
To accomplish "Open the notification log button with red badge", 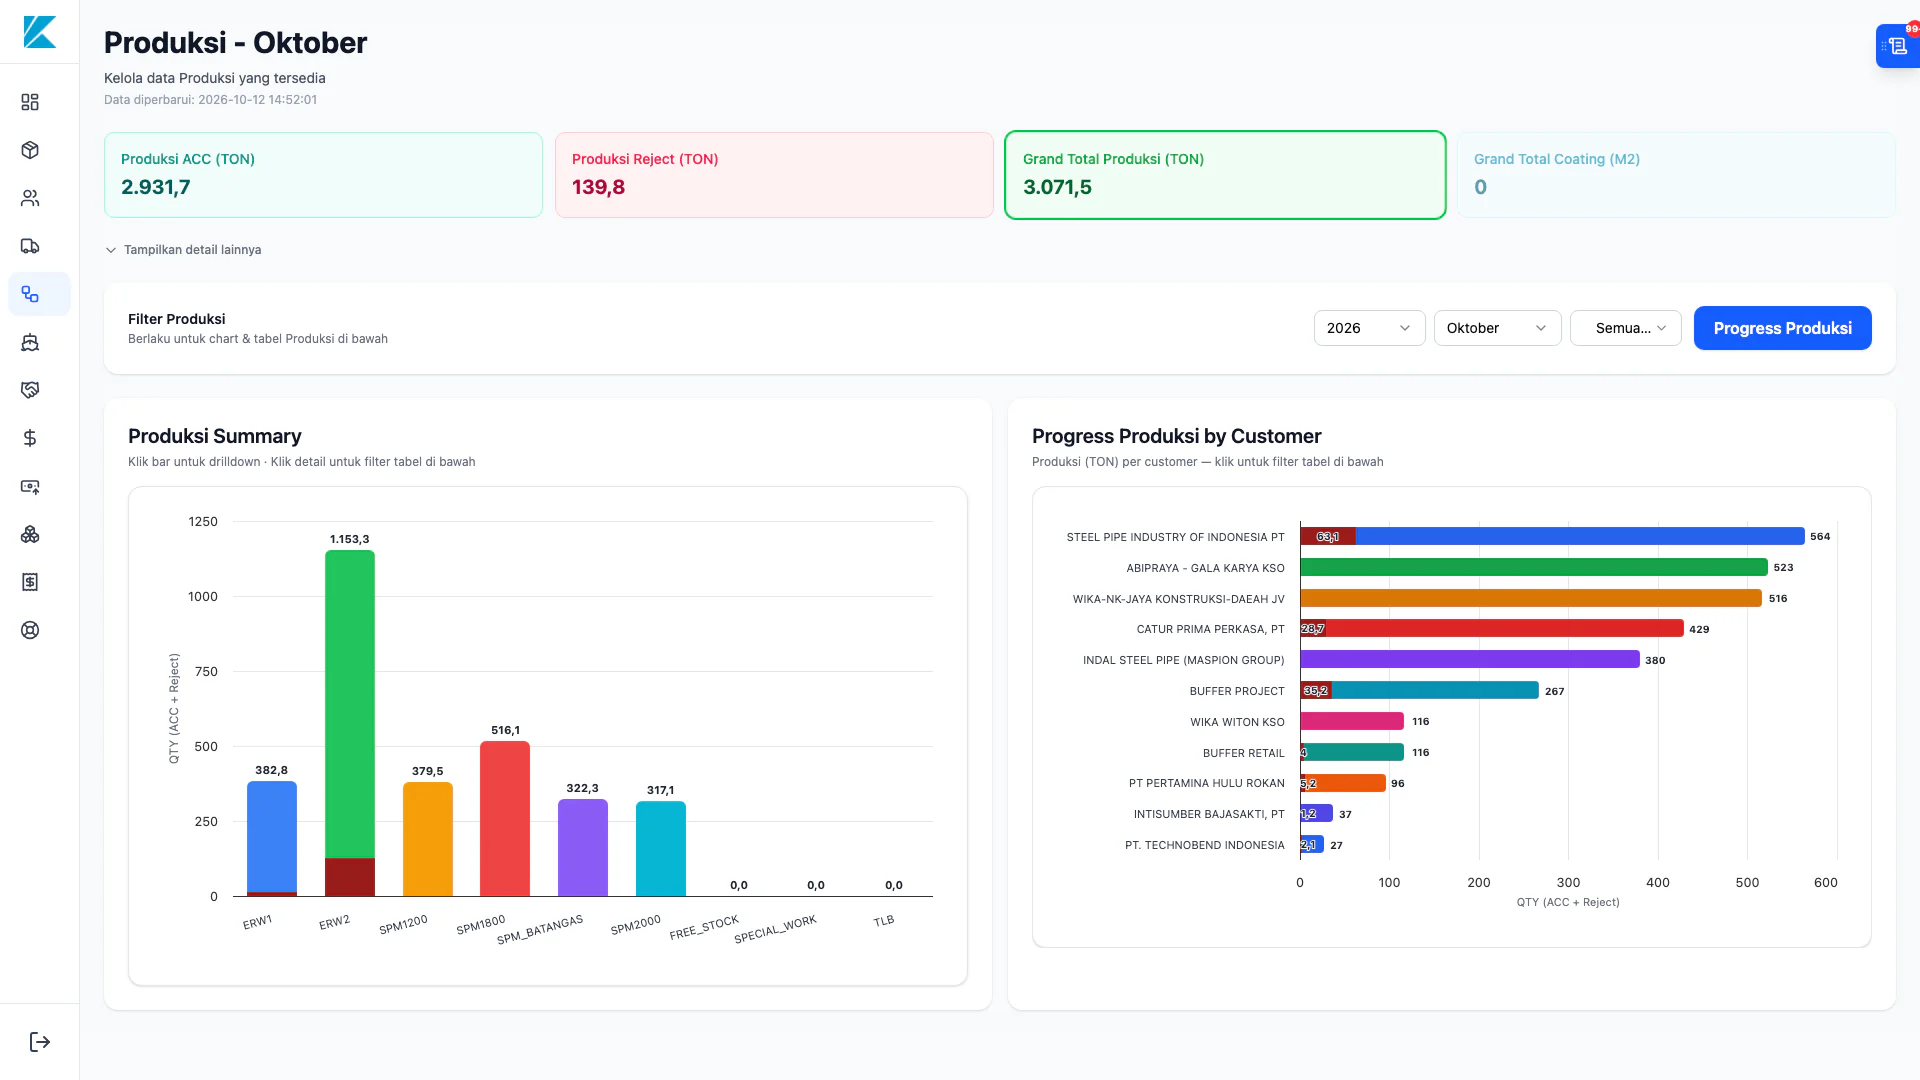I will click(x=1897, y=46).
